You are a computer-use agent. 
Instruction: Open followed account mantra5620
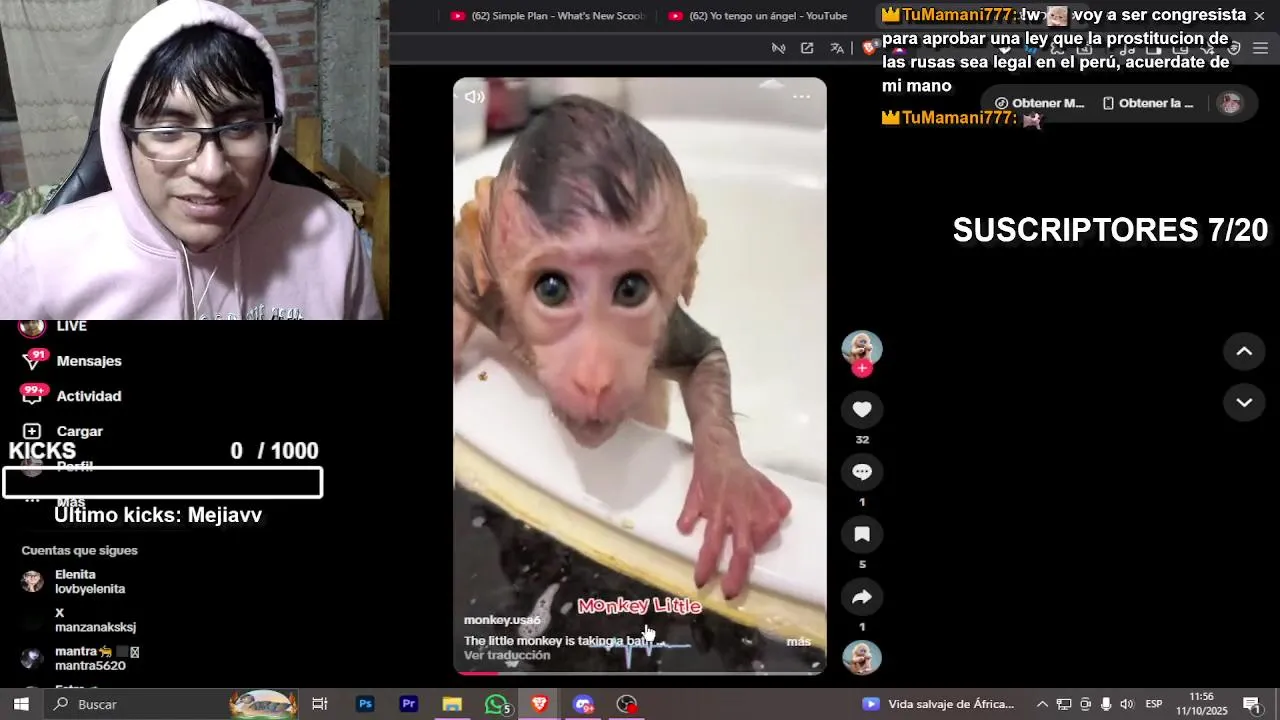[x=97, y=658]
